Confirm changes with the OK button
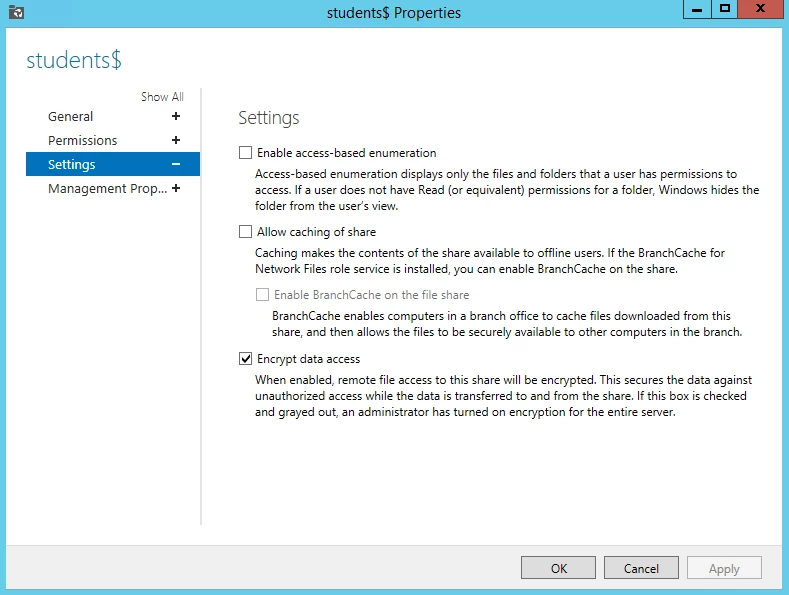This screenshot has width=789, height=595. (x=559, y=568)
